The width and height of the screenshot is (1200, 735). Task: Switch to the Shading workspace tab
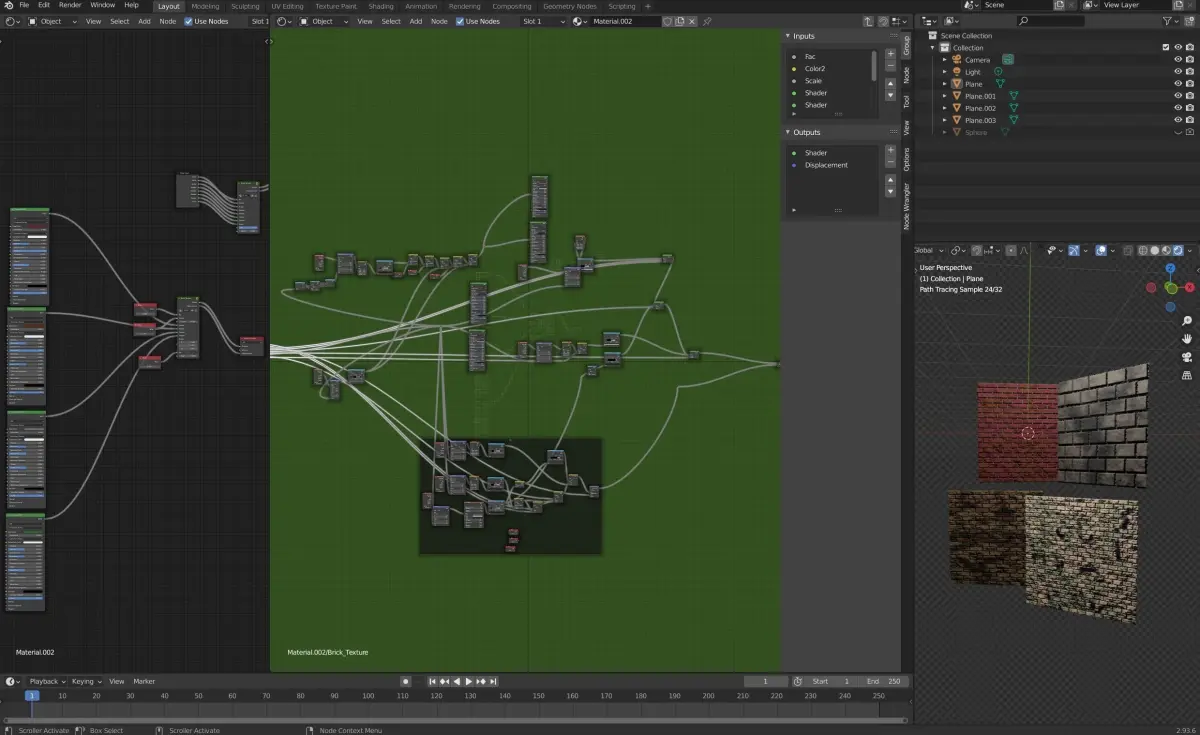pyautogui.click(x=381, y=6)
